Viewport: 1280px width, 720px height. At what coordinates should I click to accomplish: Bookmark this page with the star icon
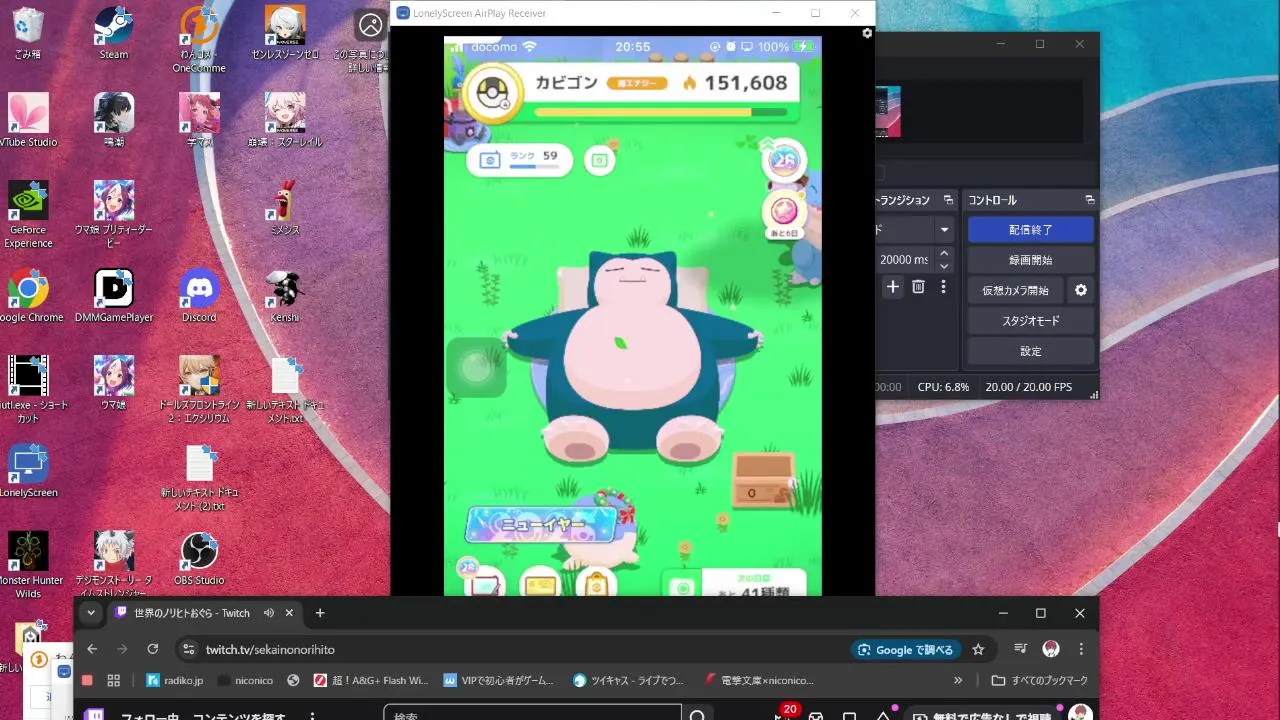pos(978,649)
